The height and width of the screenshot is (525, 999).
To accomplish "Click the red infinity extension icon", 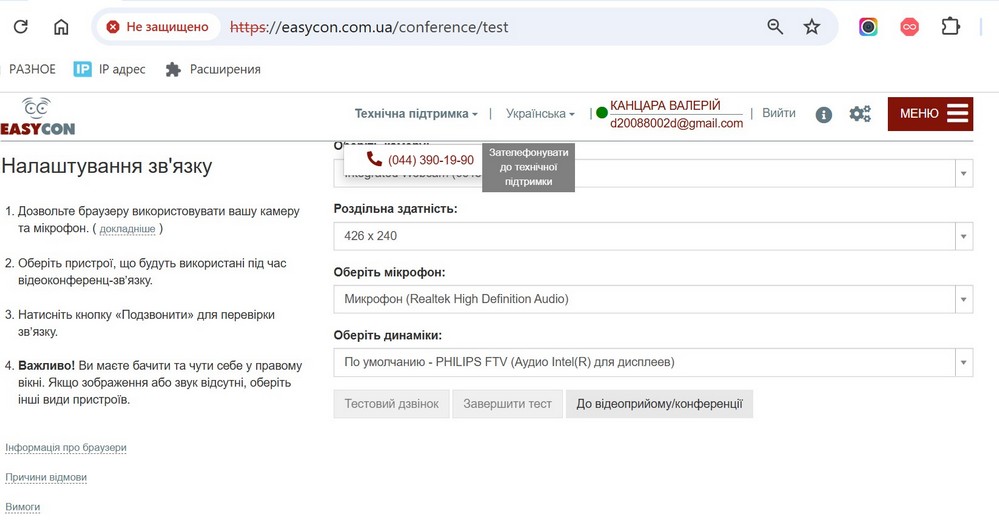I will [909, 27].
